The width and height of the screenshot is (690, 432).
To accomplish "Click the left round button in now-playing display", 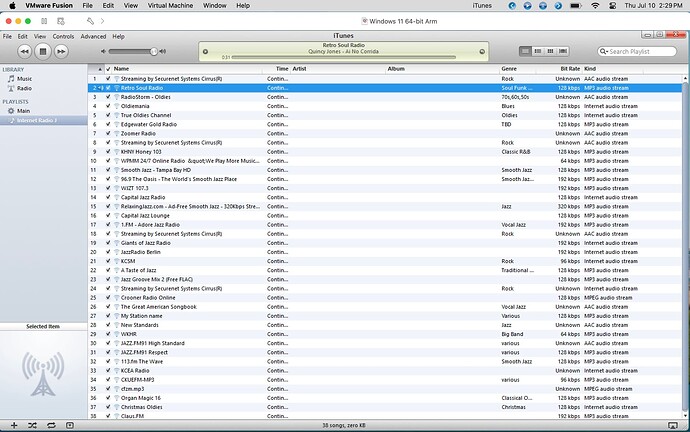I will click(205, 51).
